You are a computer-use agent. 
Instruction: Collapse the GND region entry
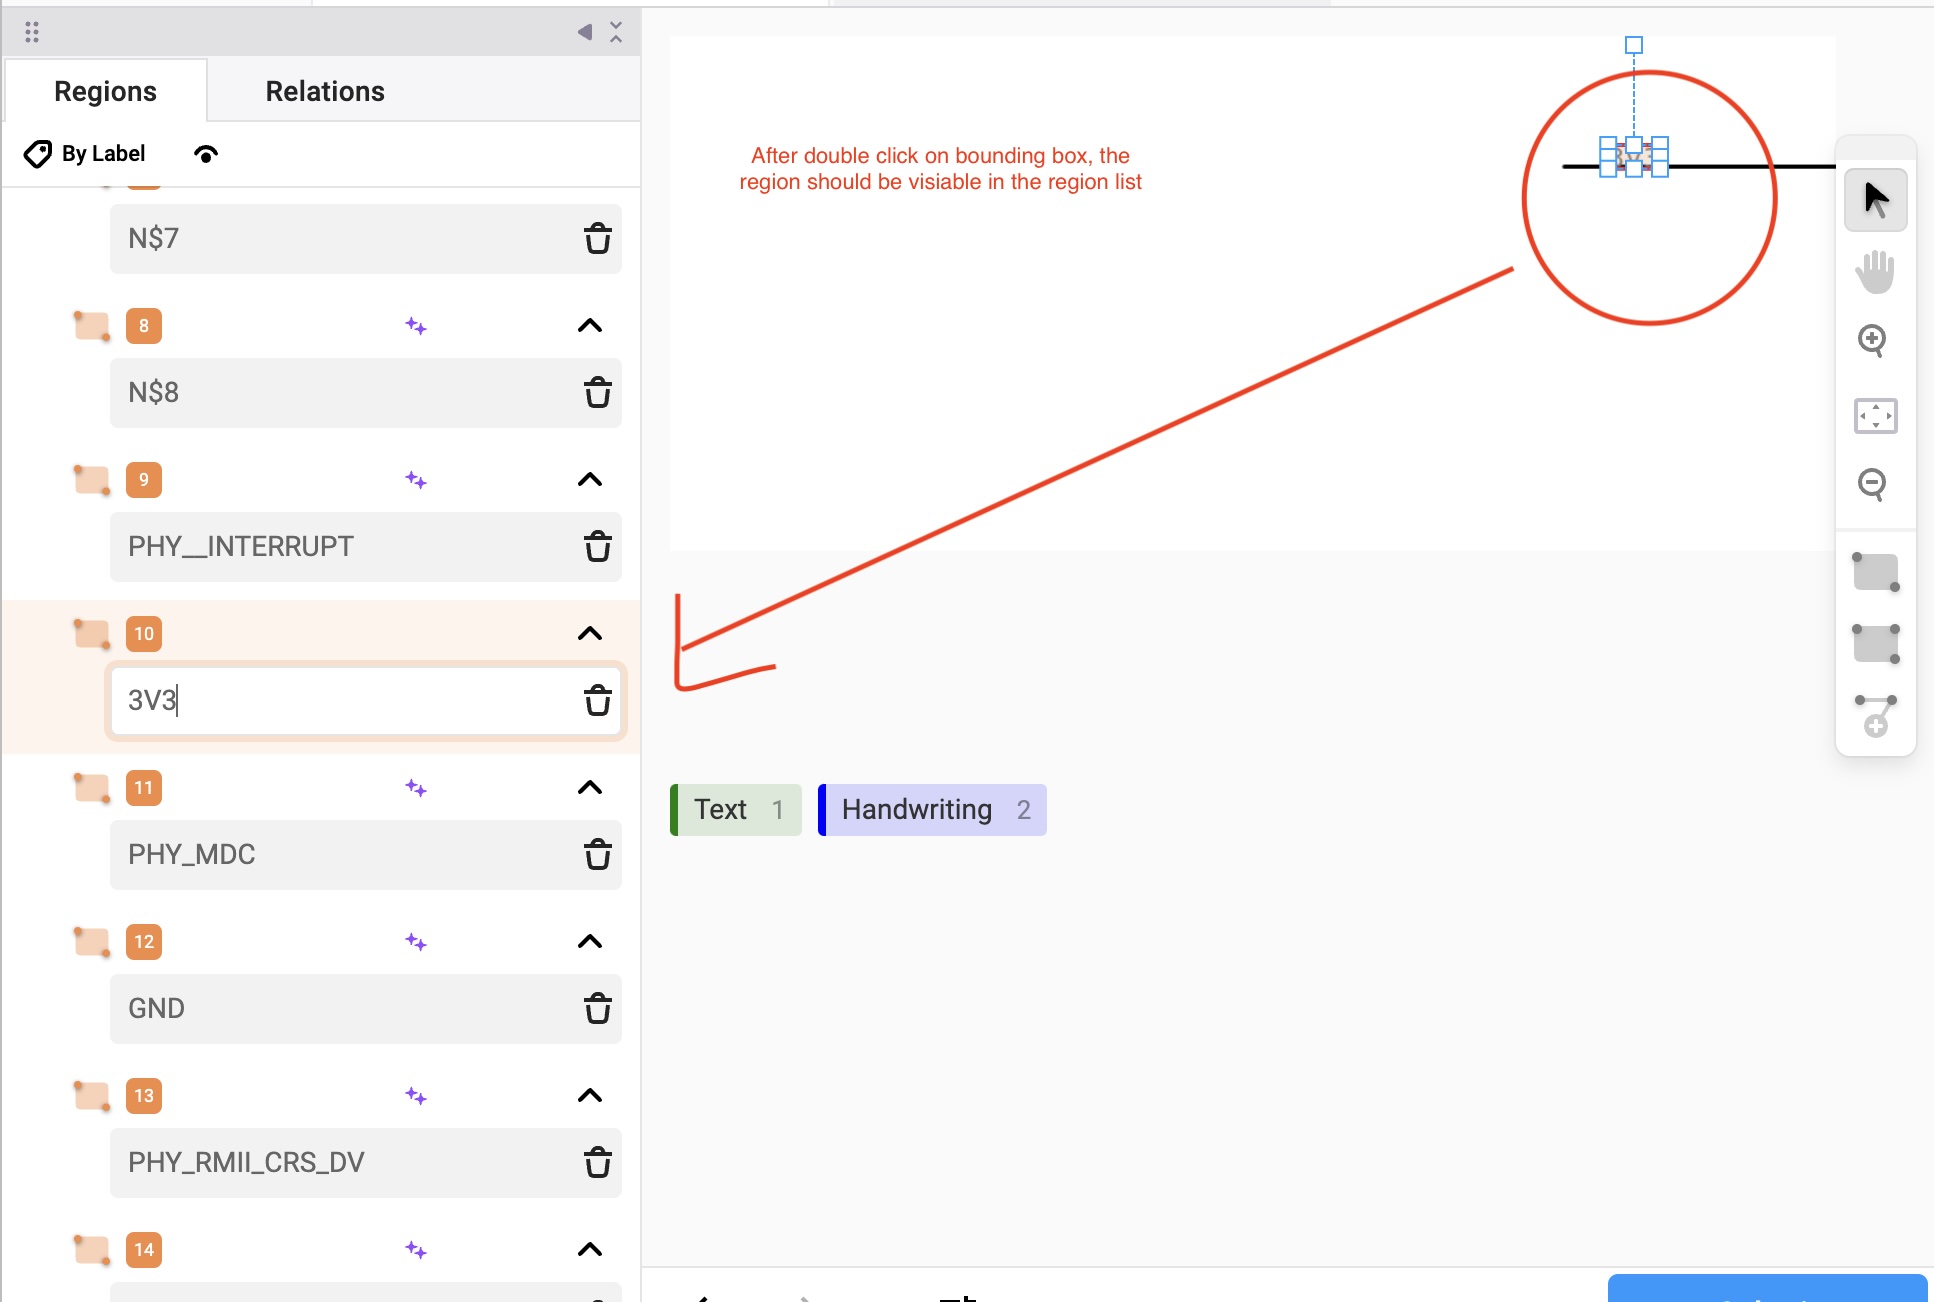(x=589, y=941)
